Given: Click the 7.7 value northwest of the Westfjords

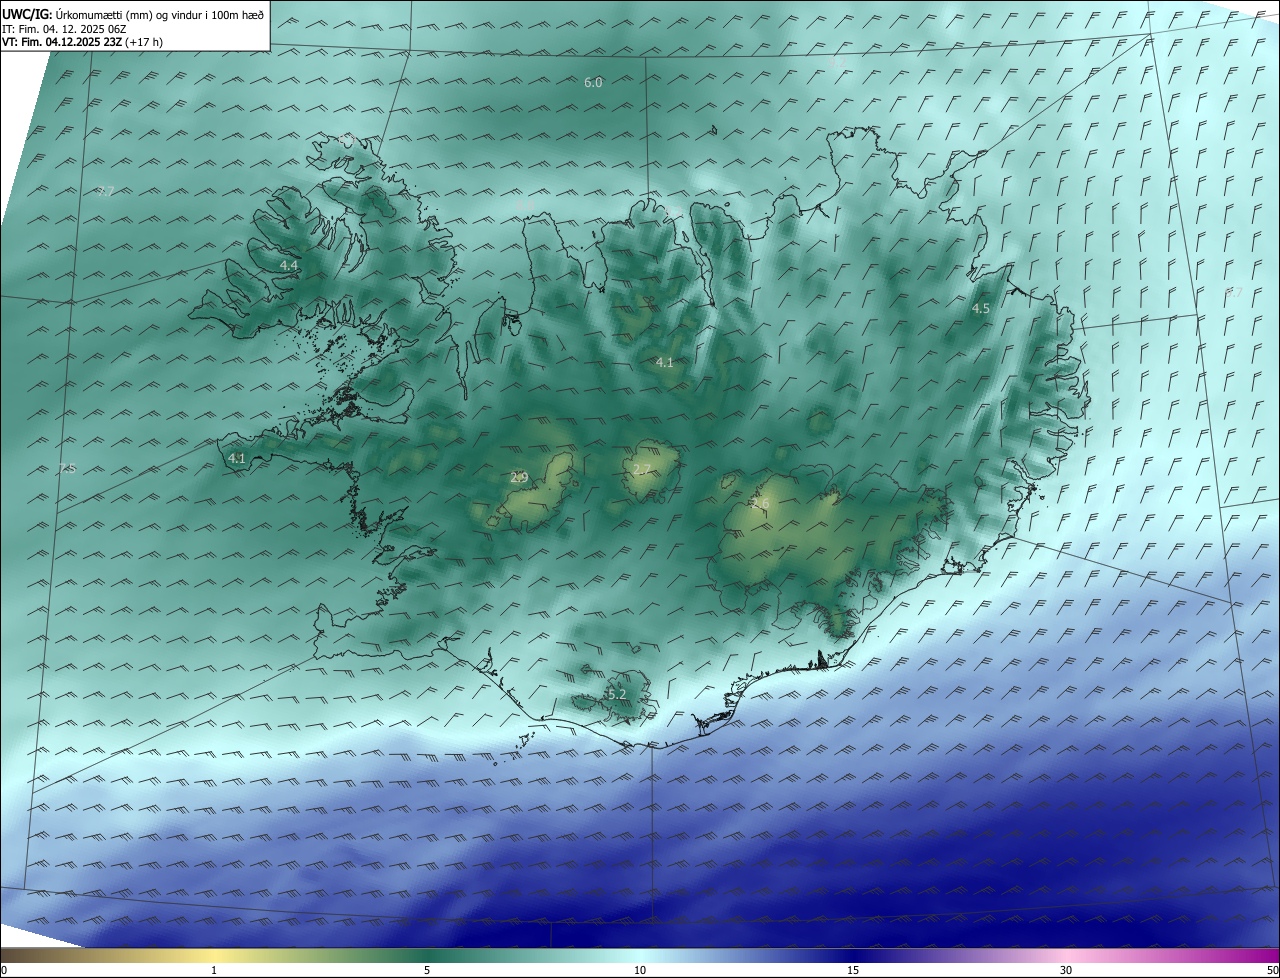Looking at the screenshot, I should tap(107, 191).
